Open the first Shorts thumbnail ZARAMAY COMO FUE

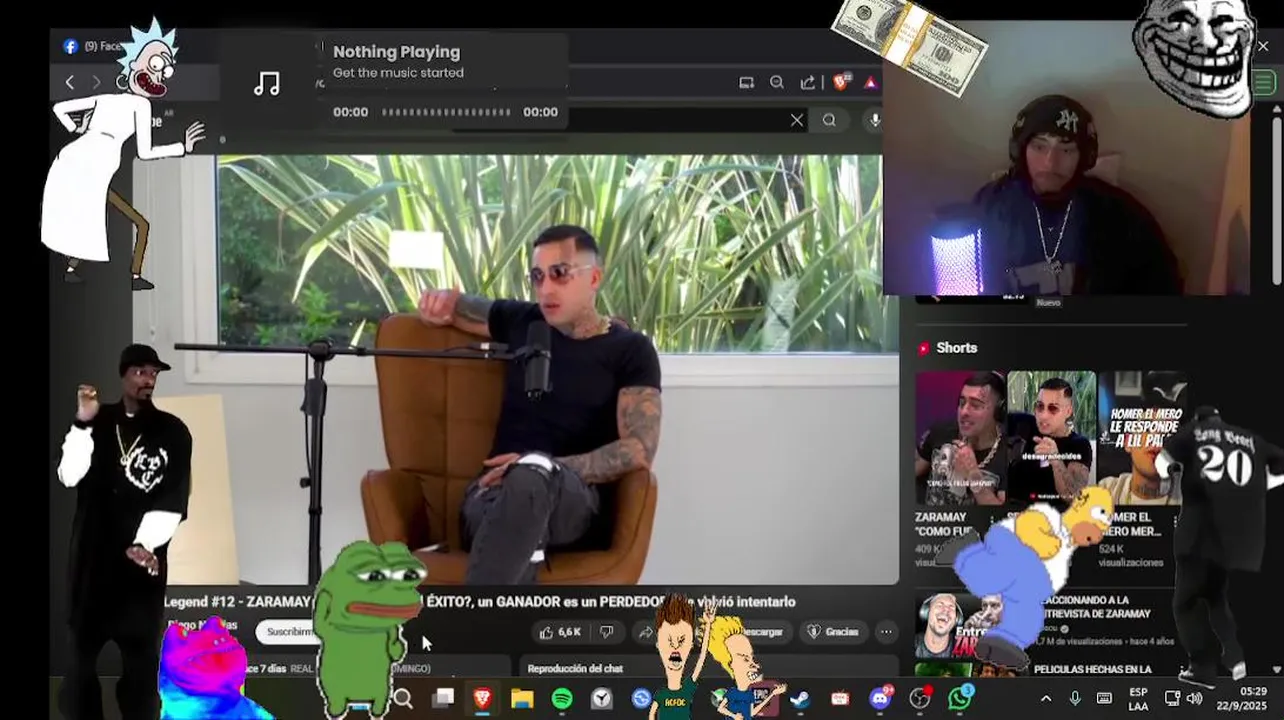(x=960, y=438)
